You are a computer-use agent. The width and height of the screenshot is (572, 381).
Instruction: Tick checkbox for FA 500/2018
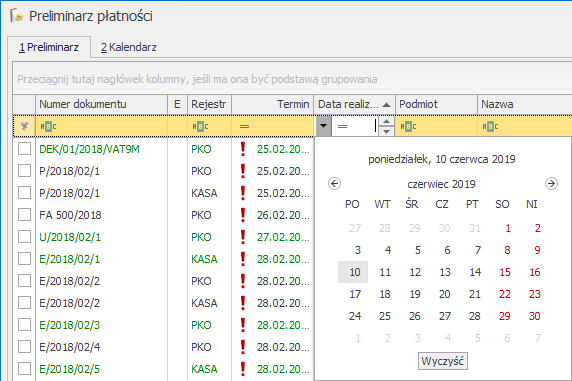click(24, 215)
